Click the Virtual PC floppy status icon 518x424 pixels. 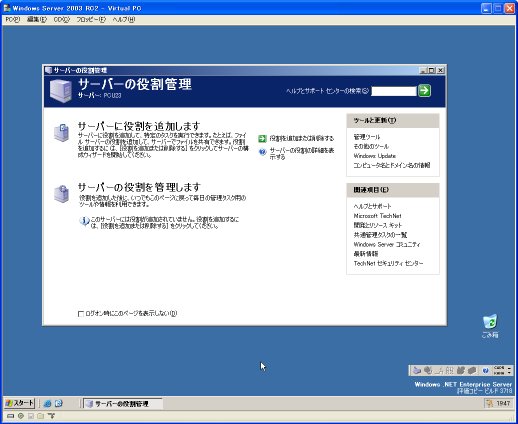click(31, 416)
